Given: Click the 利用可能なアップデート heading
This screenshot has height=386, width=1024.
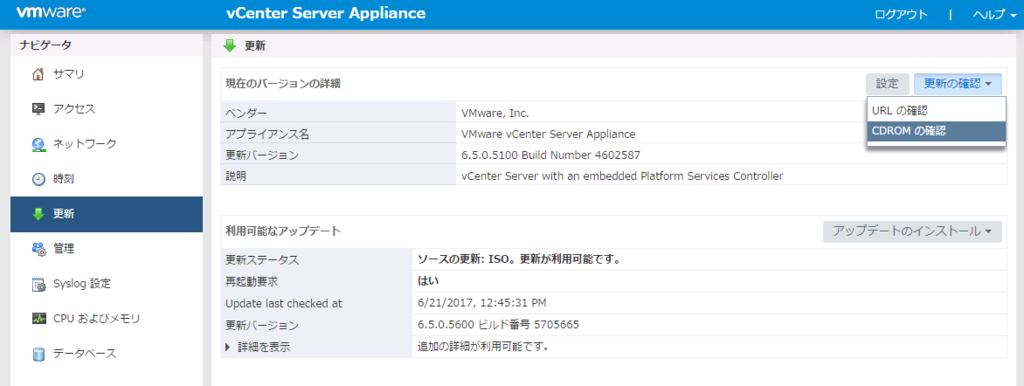Looking at the screenshot, I should (283, 231).
